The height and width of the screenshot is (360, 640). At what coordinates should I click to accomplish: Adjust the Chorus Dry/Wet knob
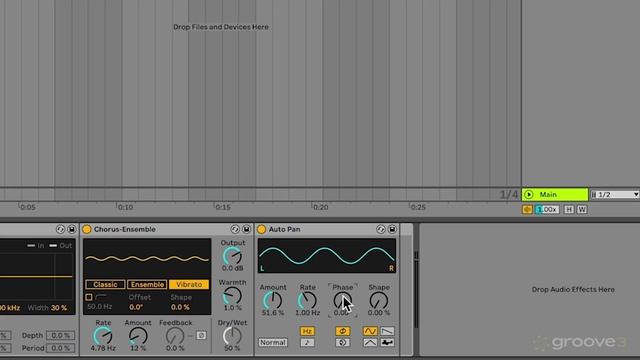coord(232,336)
